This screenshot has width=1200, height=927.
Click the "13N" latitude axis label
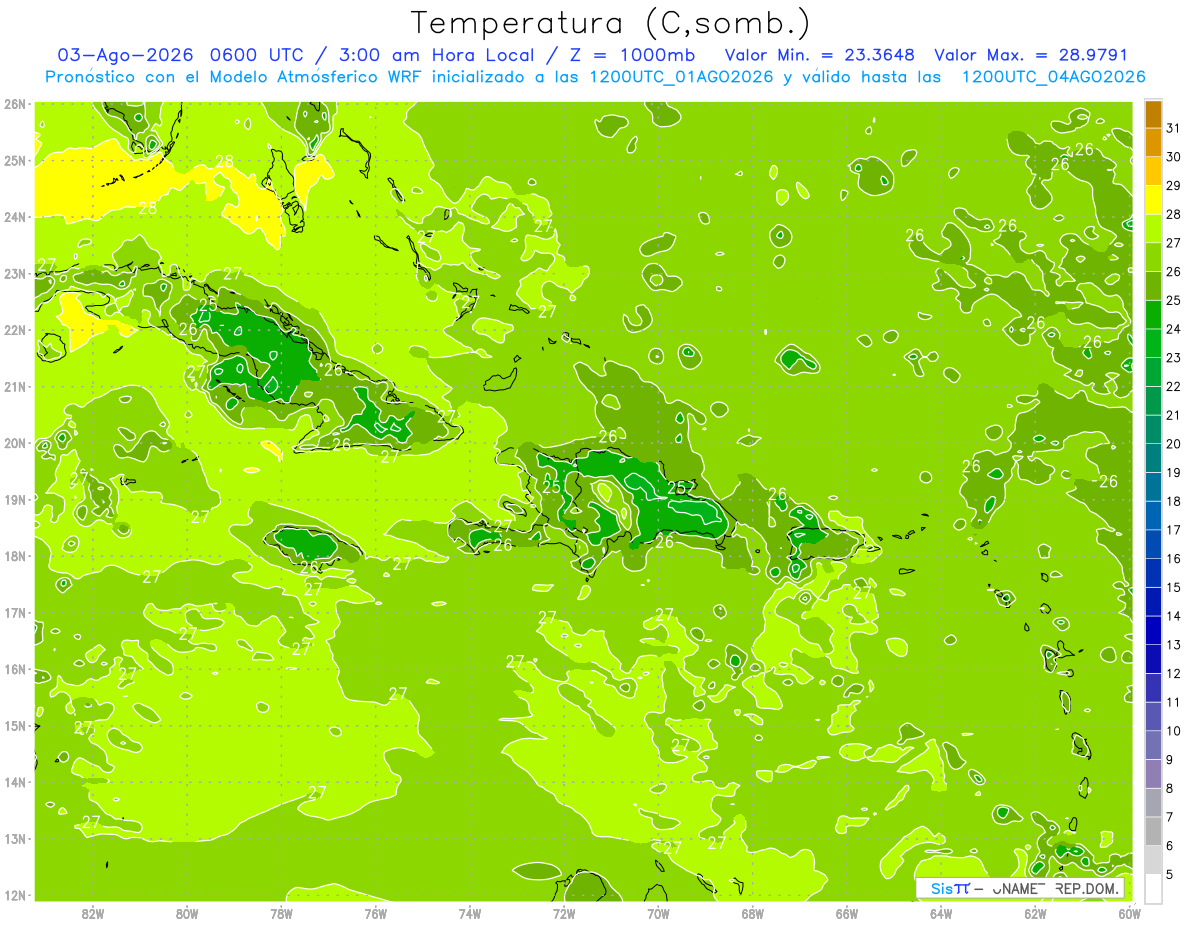[x=15, y=838]
